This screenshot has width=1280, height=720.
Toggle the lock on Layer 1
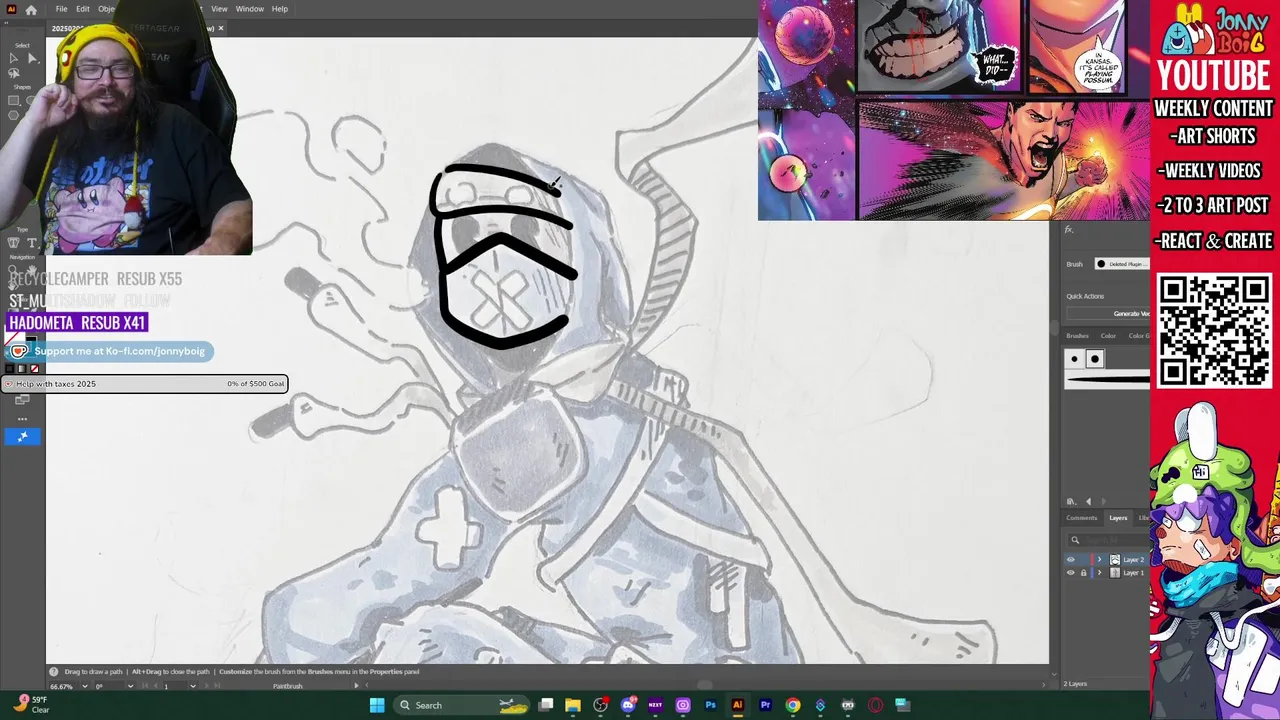(1083, 573)
